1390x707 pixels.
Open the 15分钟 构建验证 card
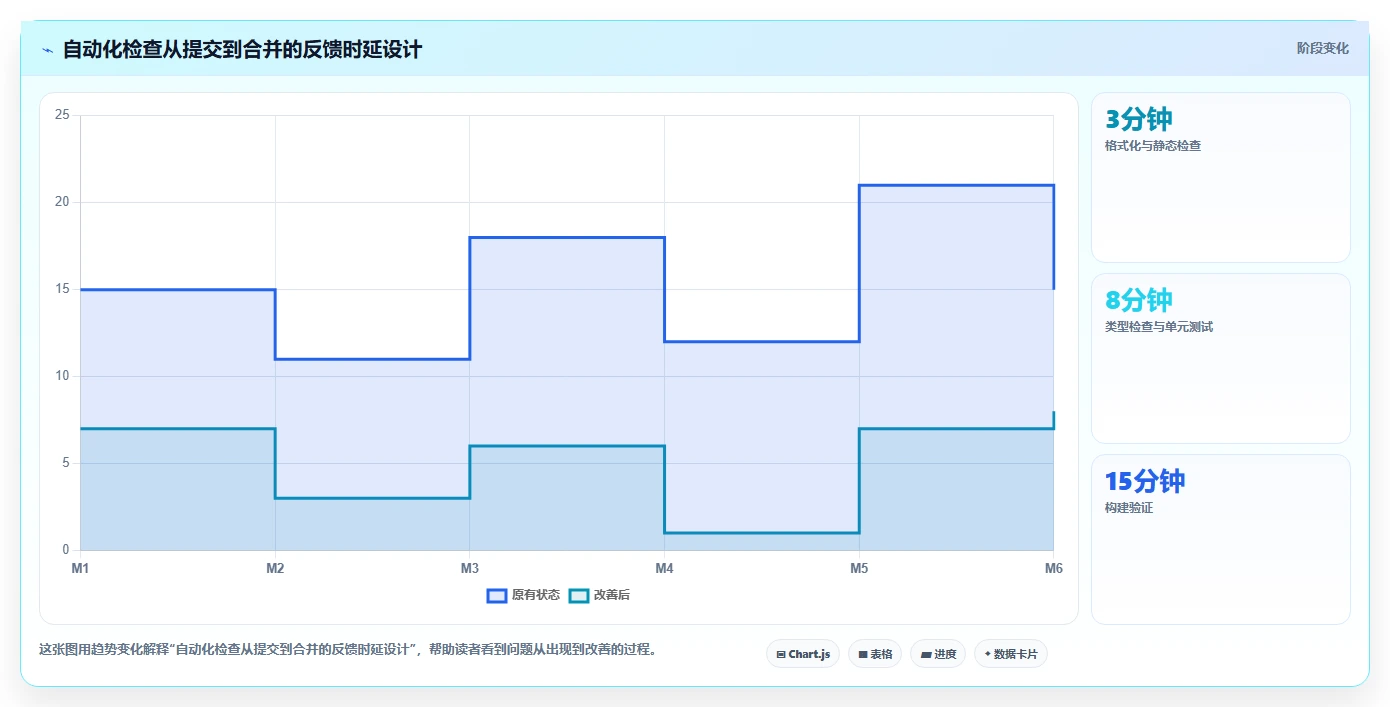coord(1221,539)
